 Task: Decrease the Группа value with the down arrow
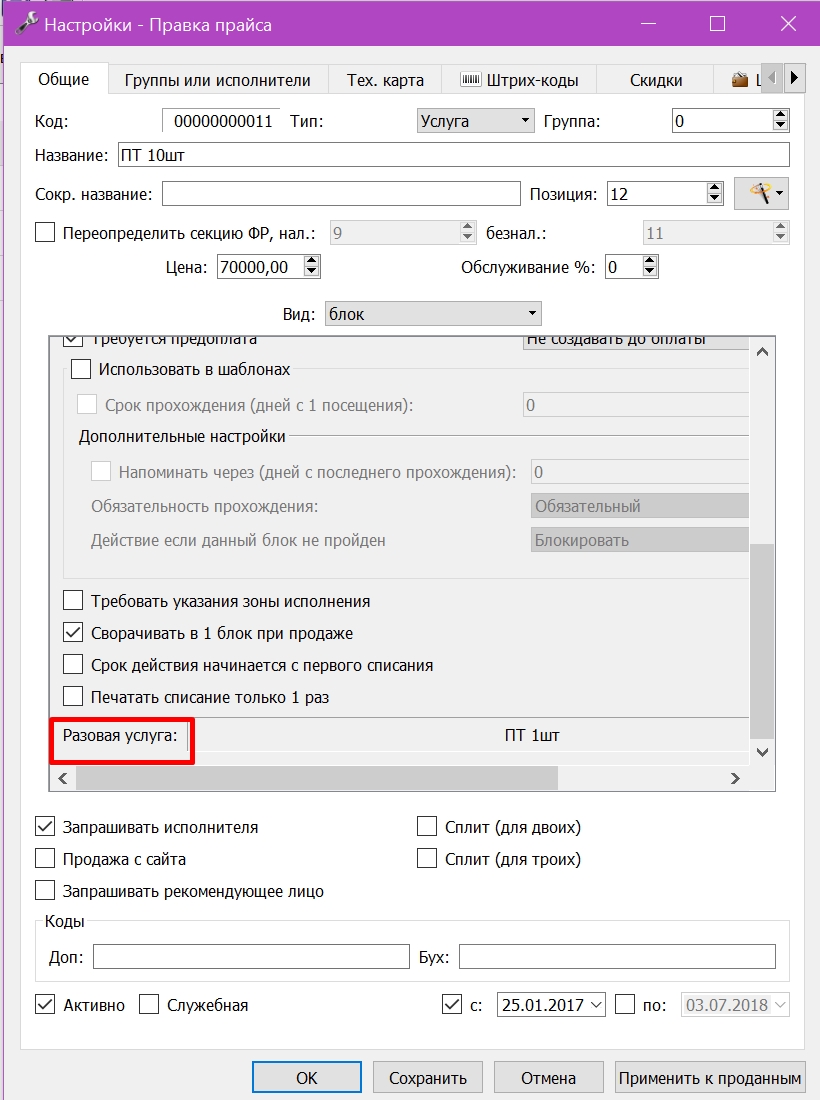coord(780,126)
